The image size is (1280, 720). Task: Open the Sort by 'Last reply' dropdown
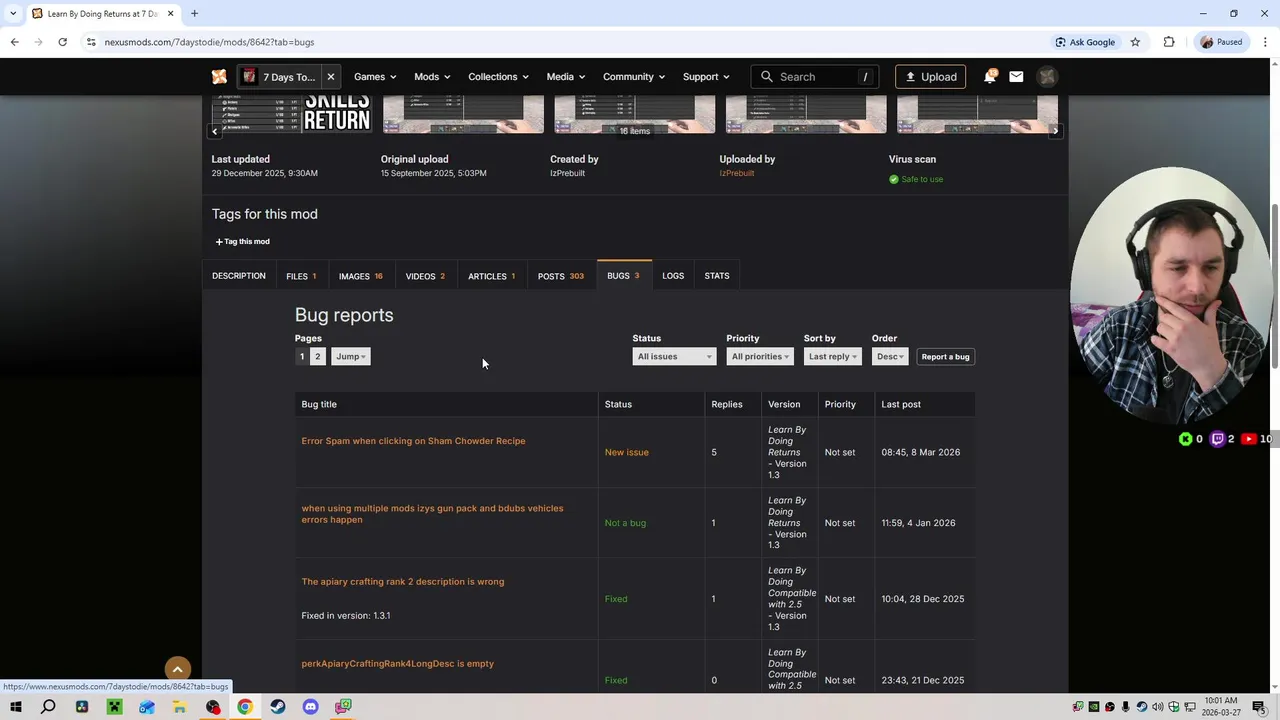click(x=832, y=357)
